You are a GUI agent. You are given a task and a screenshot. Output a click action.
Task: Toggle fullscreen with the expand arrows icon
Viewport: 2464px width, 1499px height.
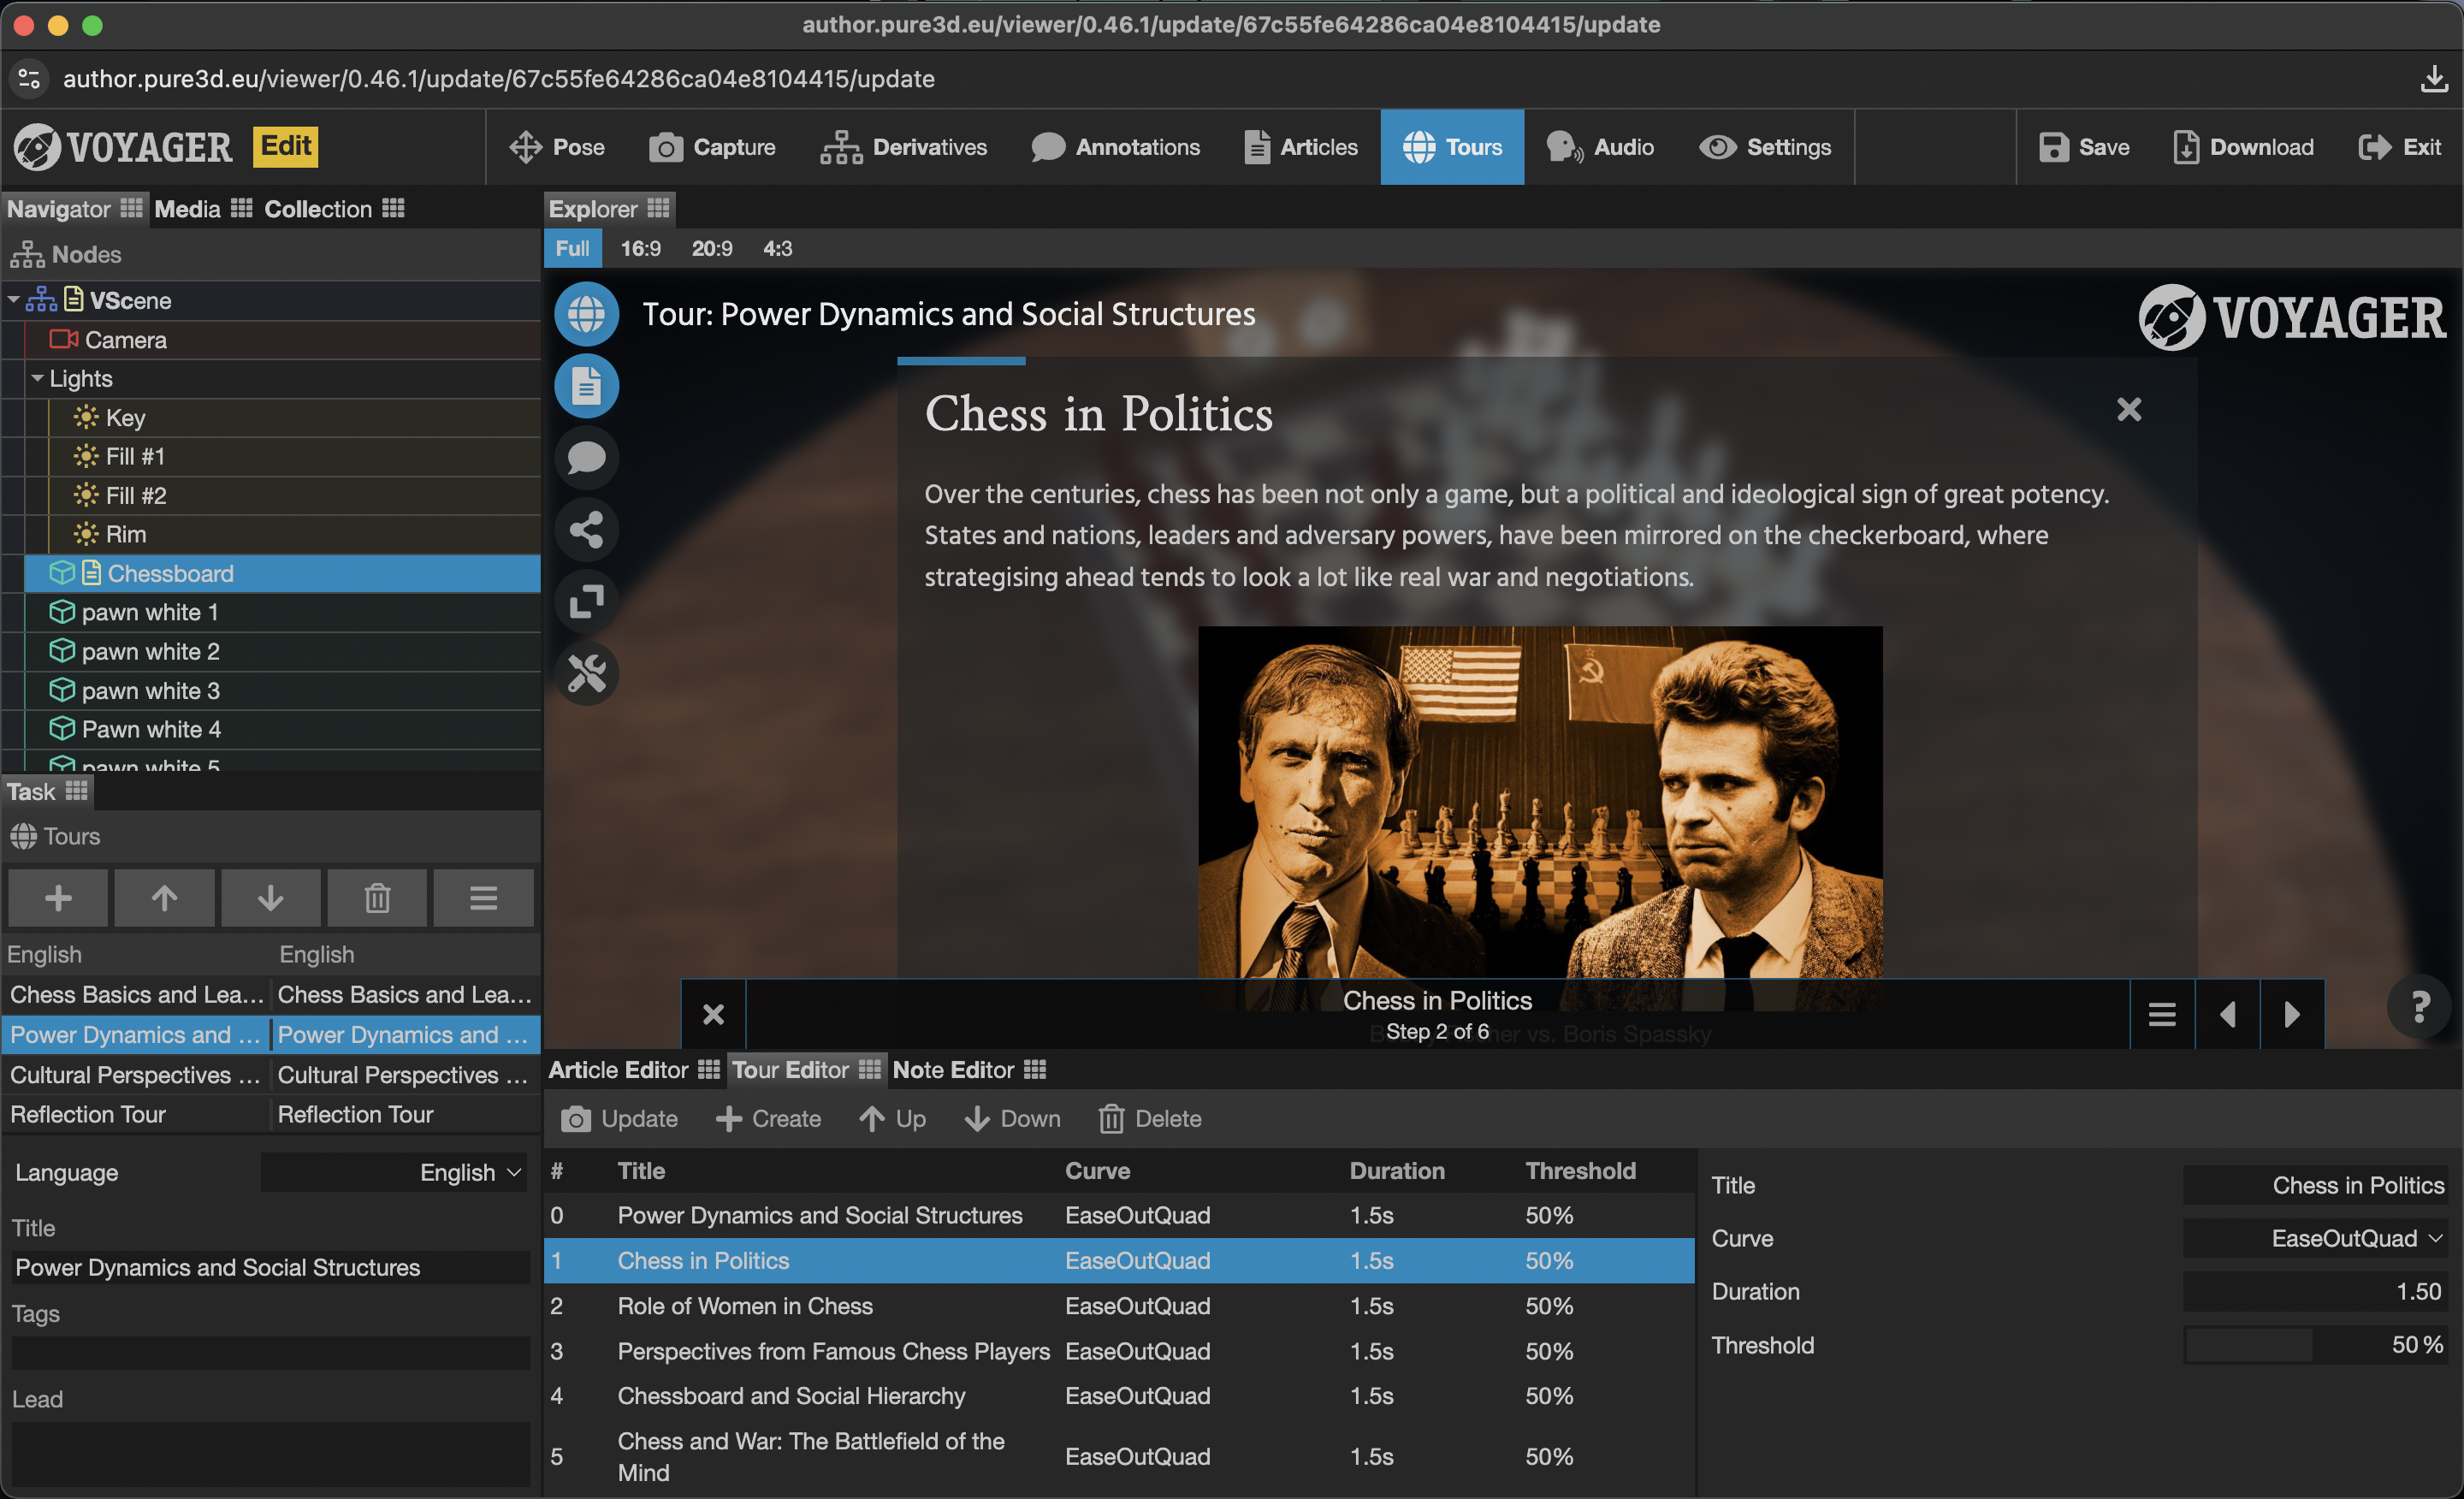pyautogui.click(x=586, y=601)
